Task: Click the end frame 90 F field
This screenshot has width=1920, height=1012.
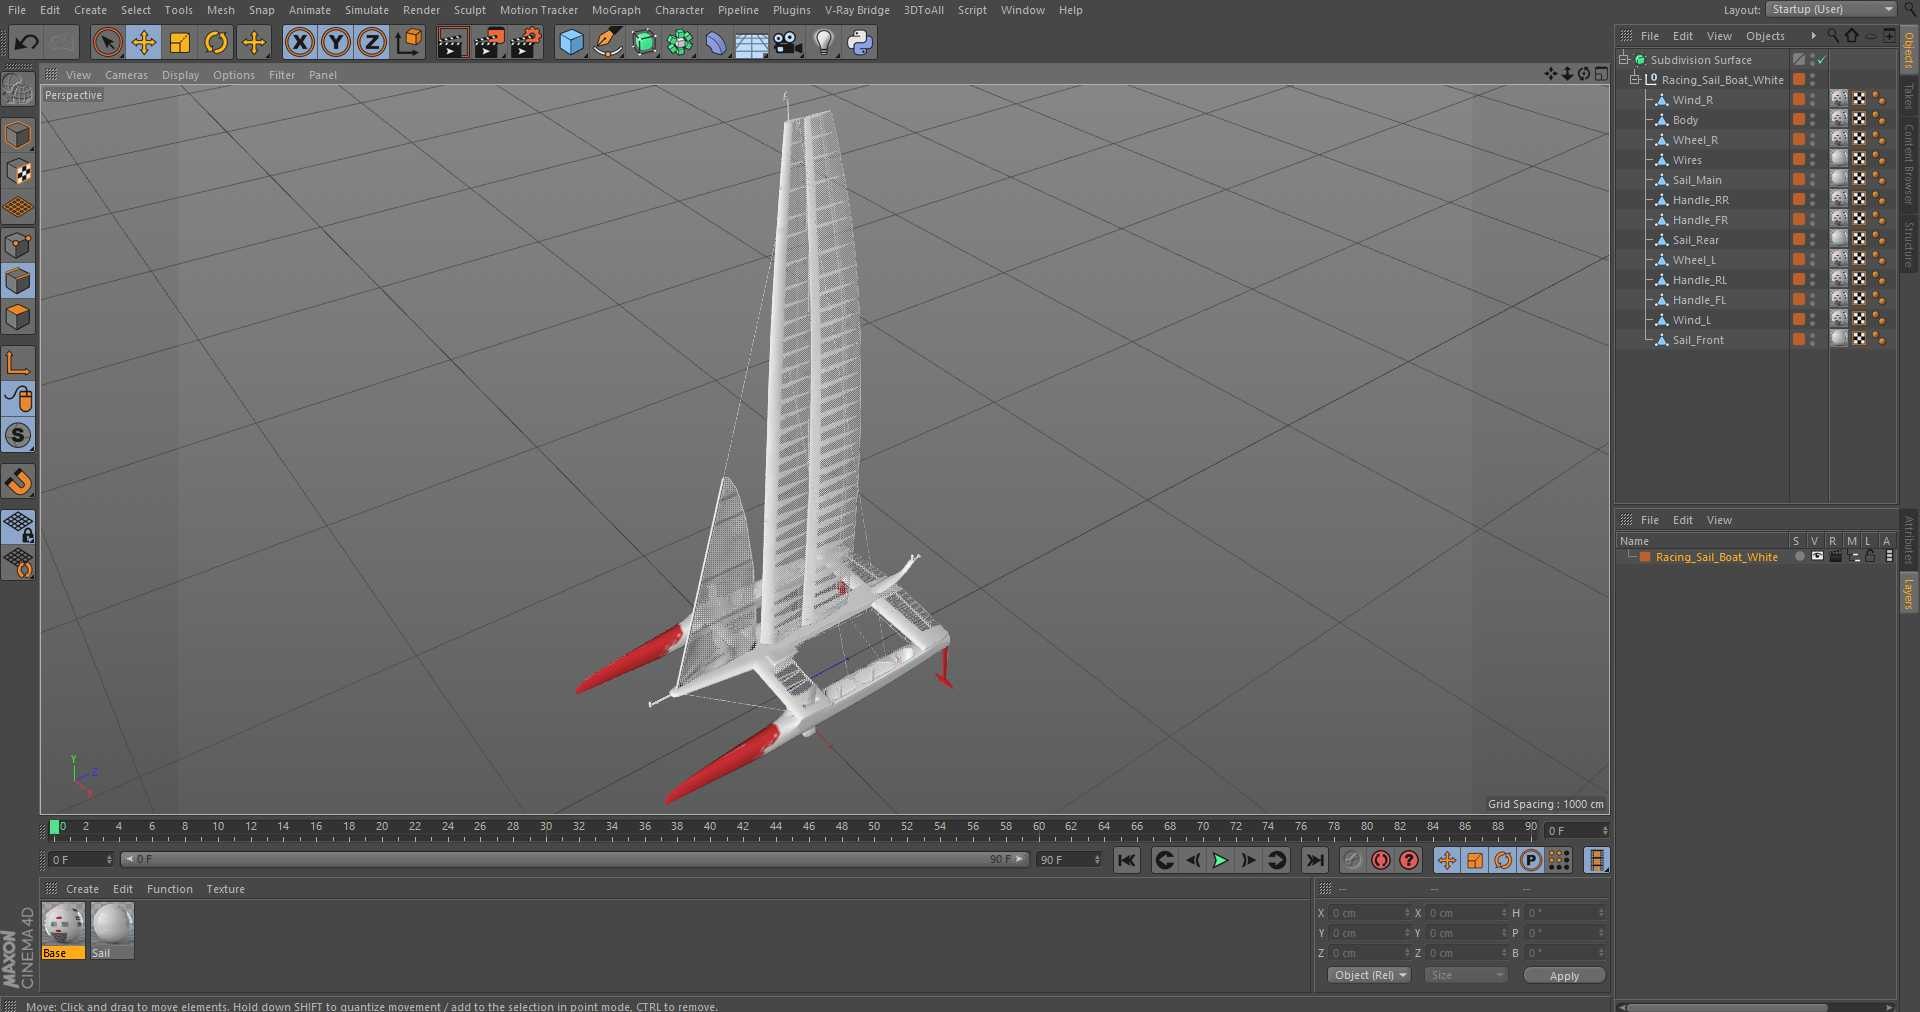Action: pyautogui.click(x=1068, y=860)
